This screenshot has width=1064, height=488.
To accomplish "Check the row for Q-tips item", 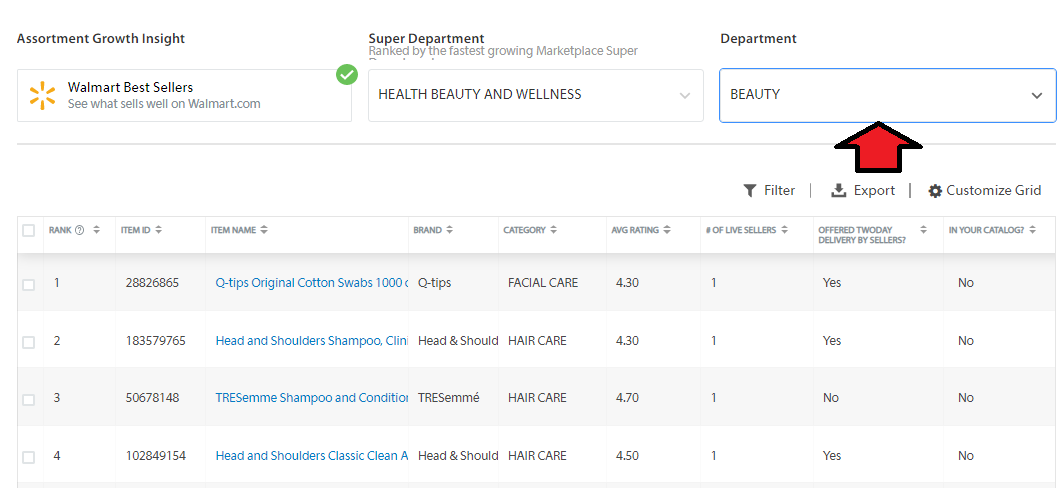I will 28,284.
